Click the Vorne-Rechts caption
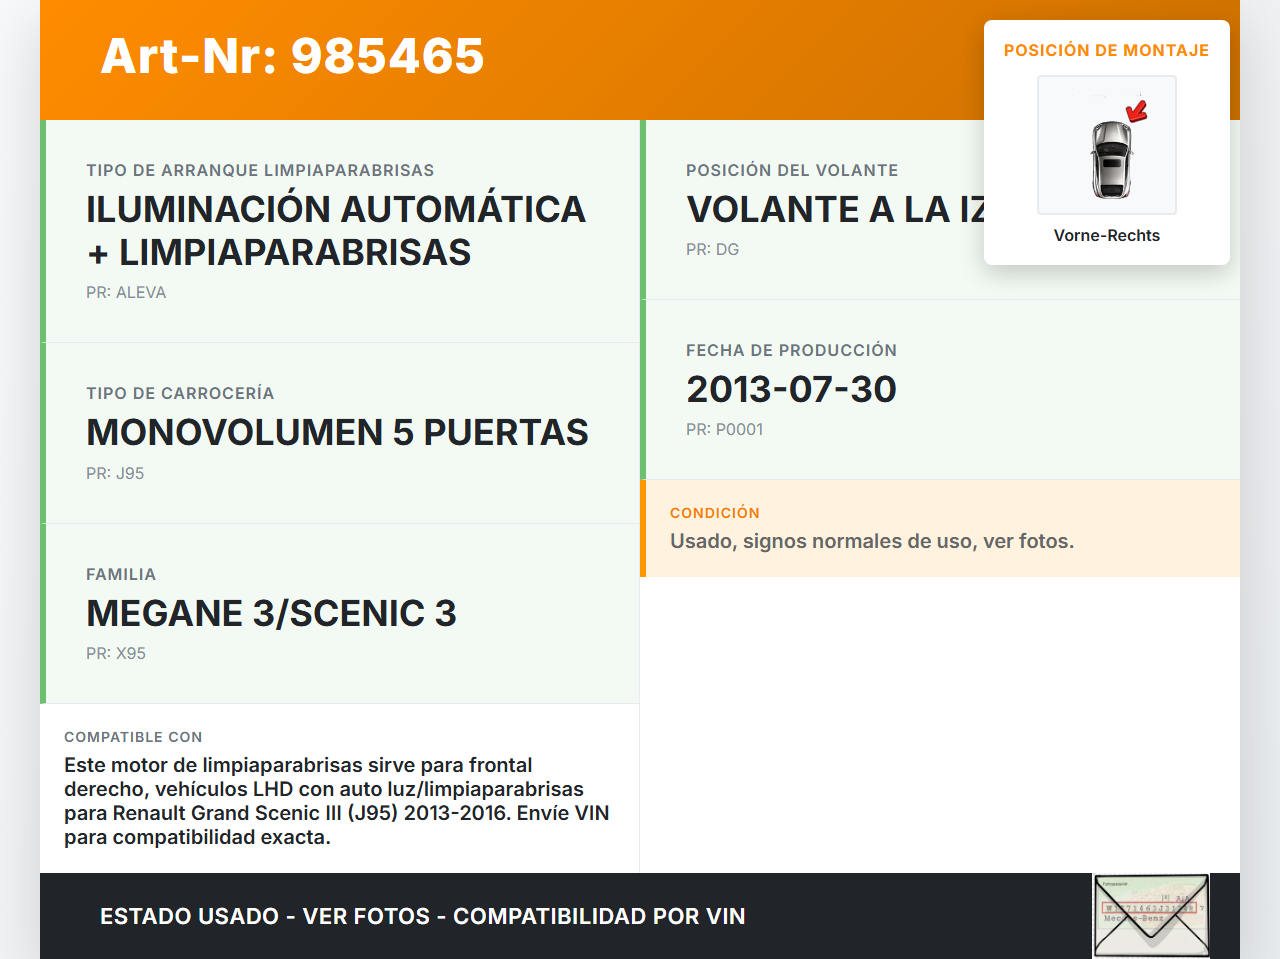This screenshot has width=1280, height=959. (x=1107, y=235)
